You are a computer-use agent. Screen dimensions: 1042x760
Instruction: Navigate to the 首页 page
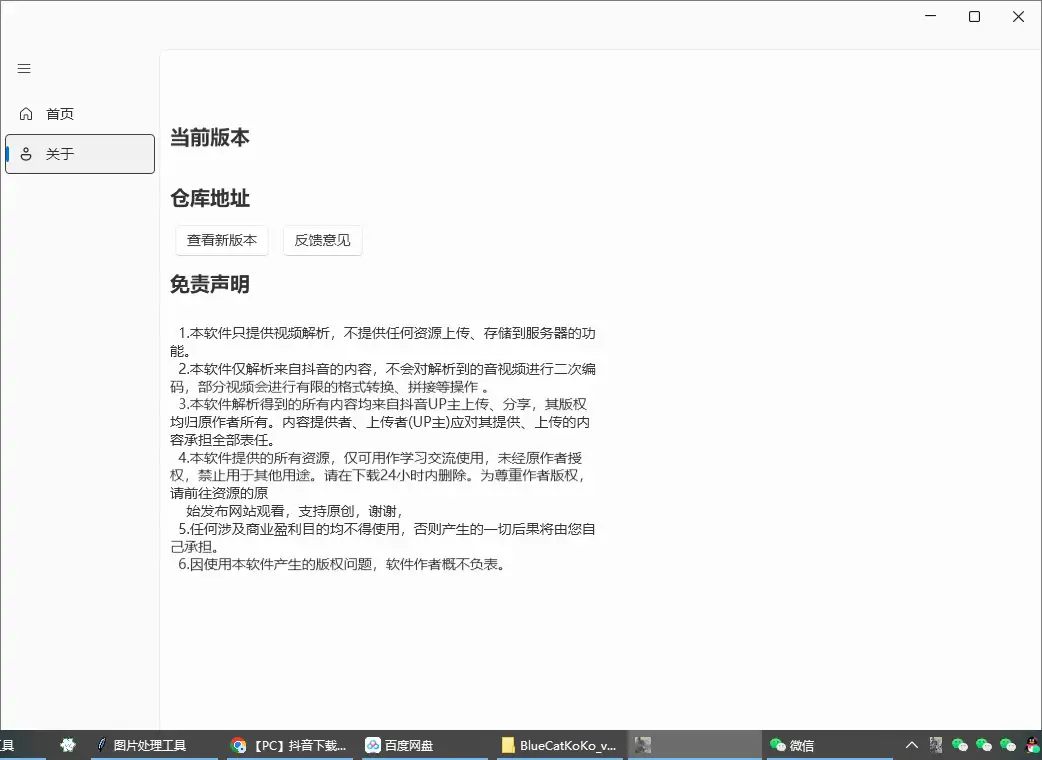[58, 113]
